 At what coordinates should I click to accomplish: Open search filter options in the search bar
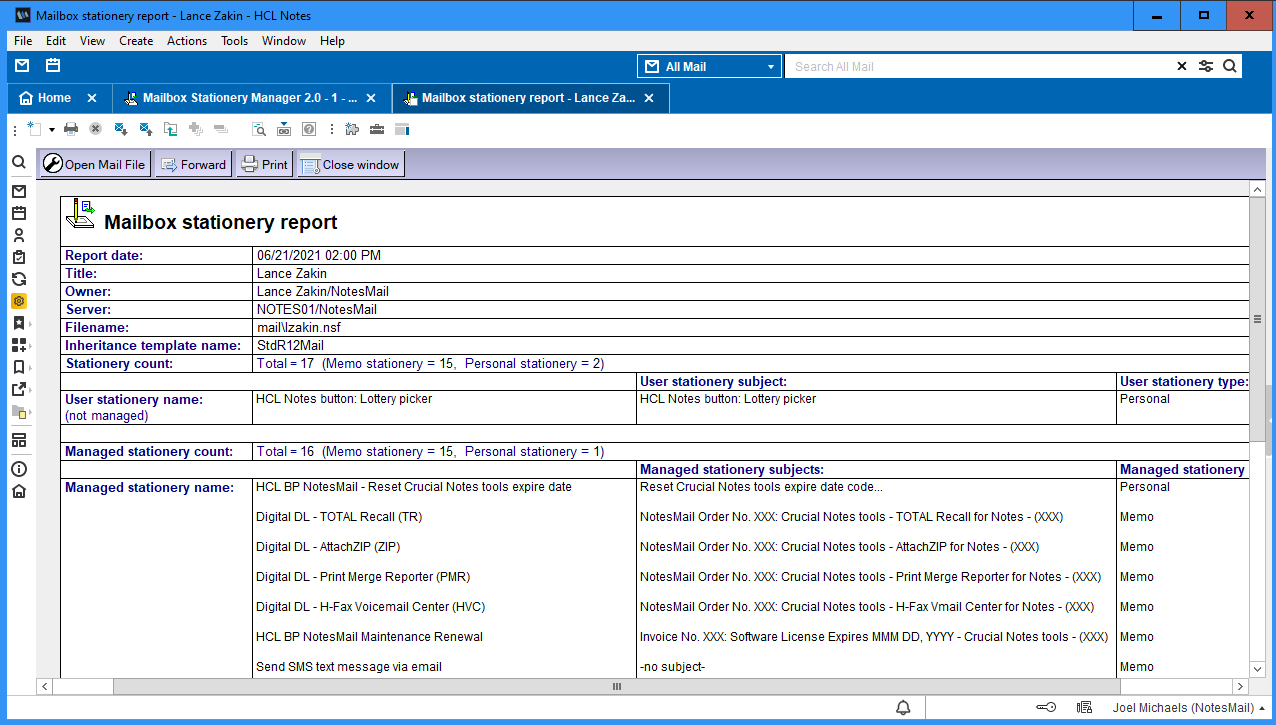pyautogui.click(x=1206, y=67)
